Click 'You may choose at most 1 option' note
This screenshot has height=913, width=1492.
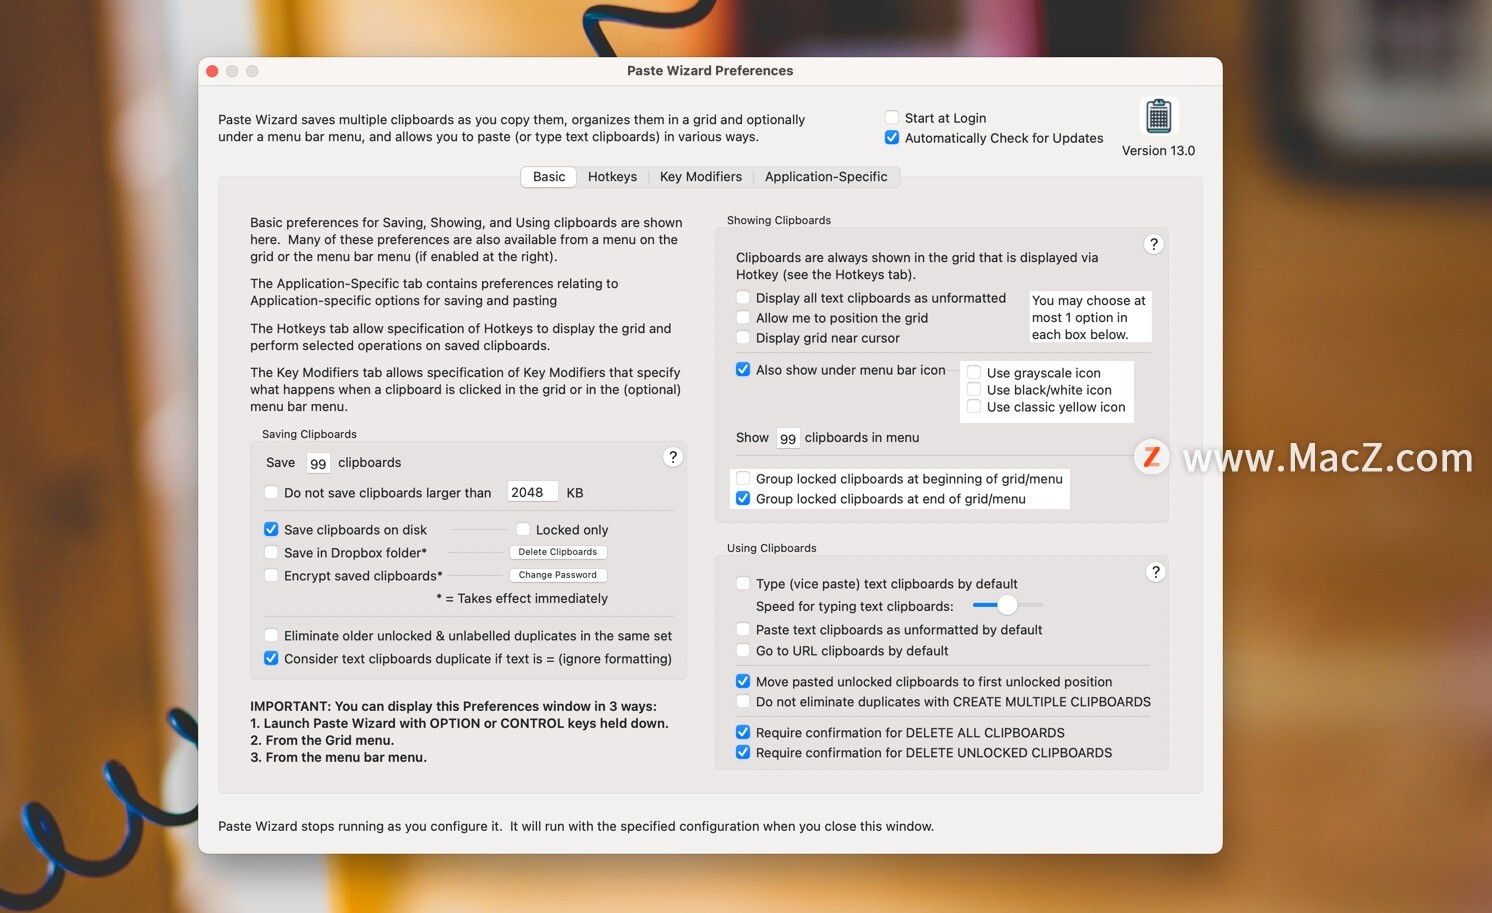[x=1090, y=317]
